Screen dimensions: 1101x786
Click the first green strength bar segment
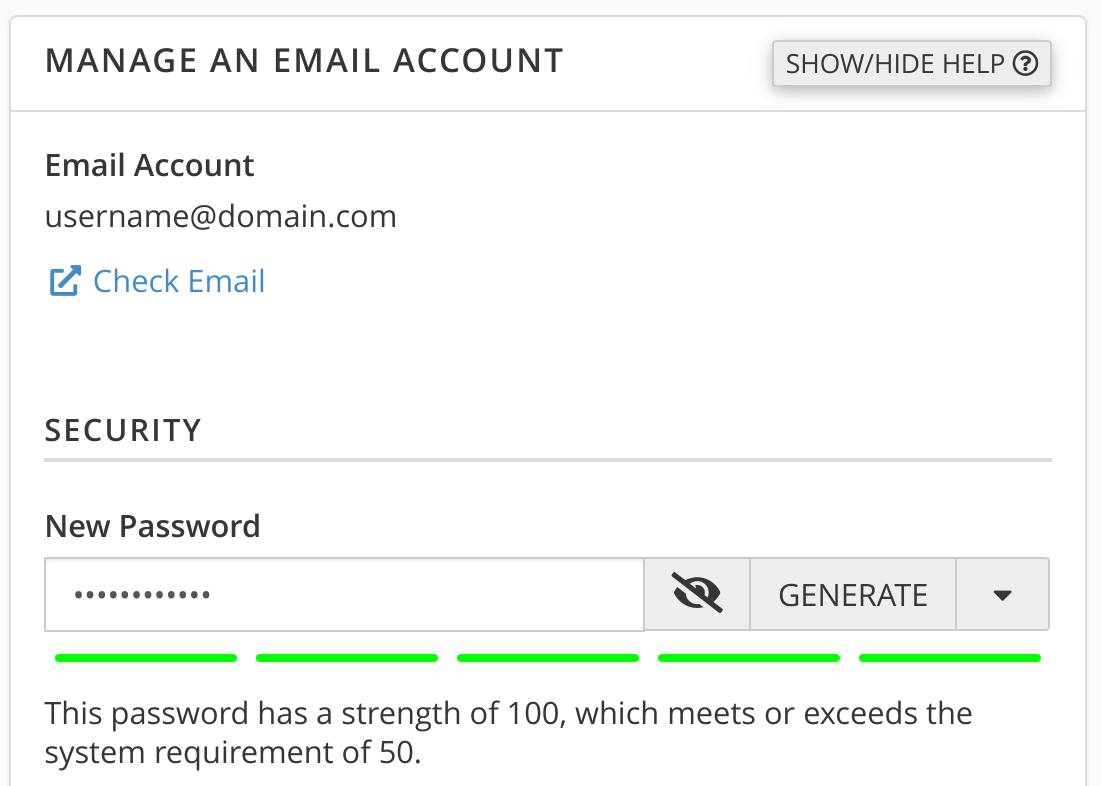point(146,658)
